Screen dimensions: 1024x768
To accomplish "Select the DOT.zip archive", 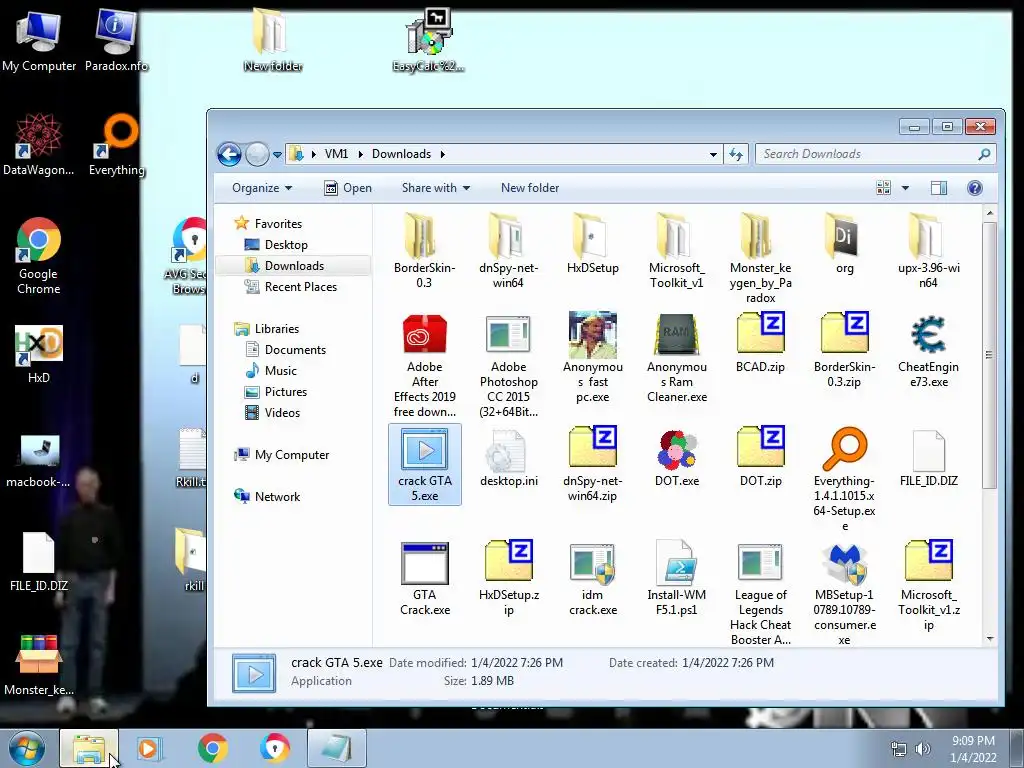I will tap(761, 457).
